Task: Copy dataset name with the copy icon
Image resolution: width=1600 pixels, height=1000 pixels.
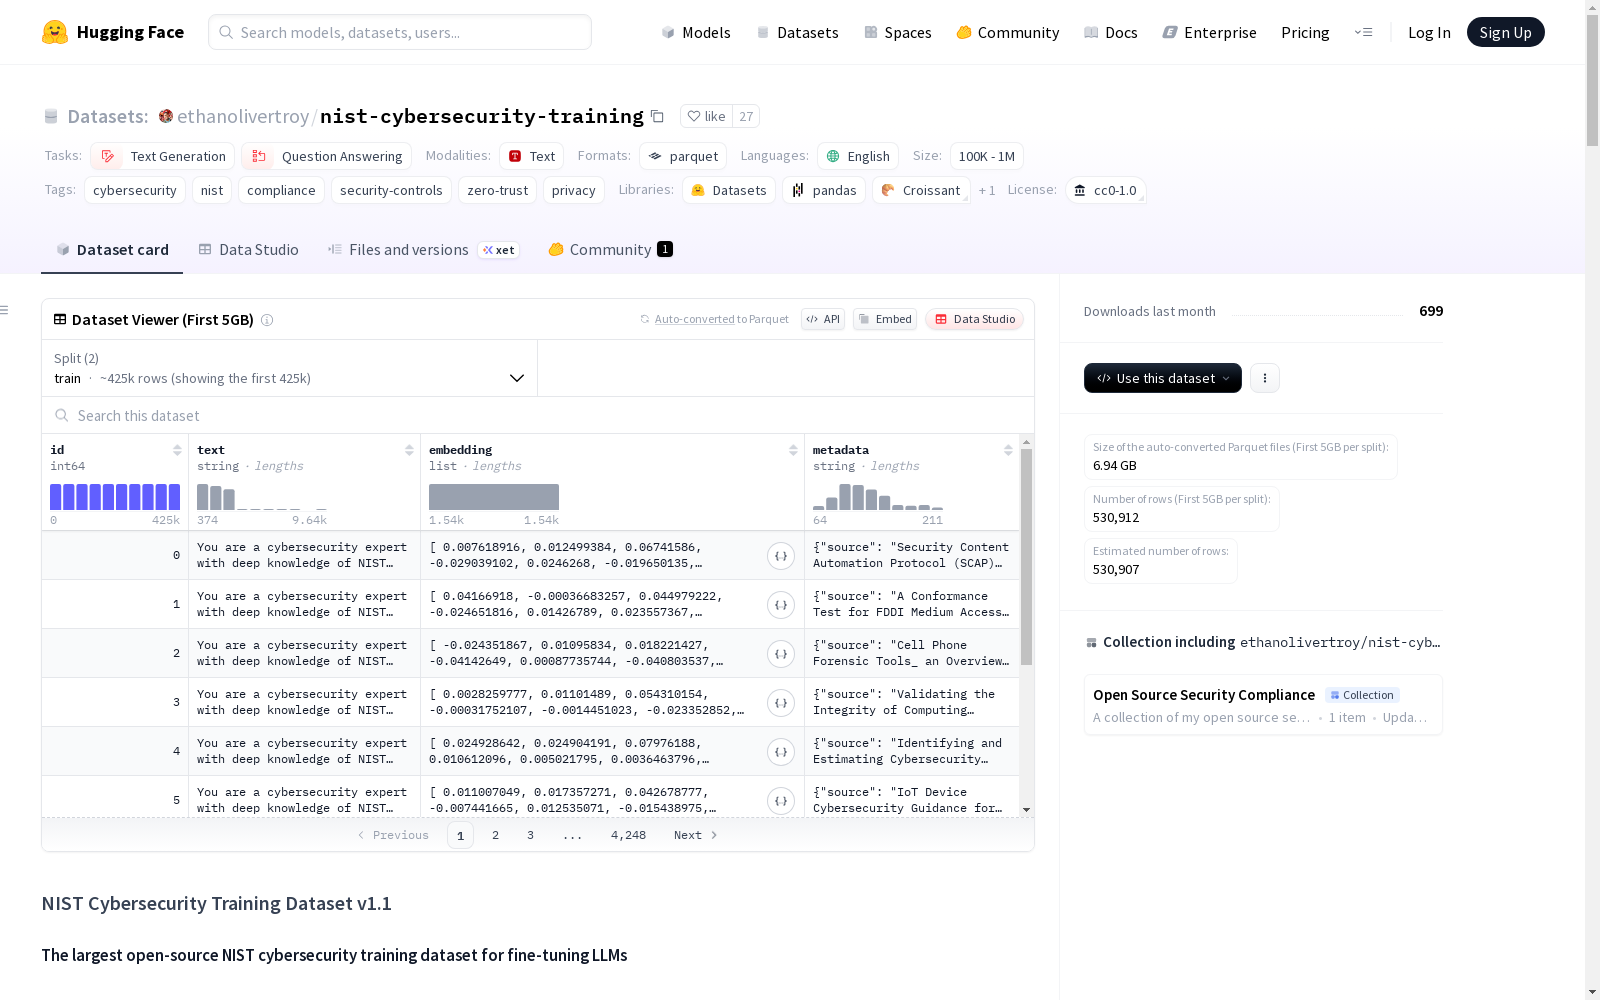Action: tap(657, 116)
